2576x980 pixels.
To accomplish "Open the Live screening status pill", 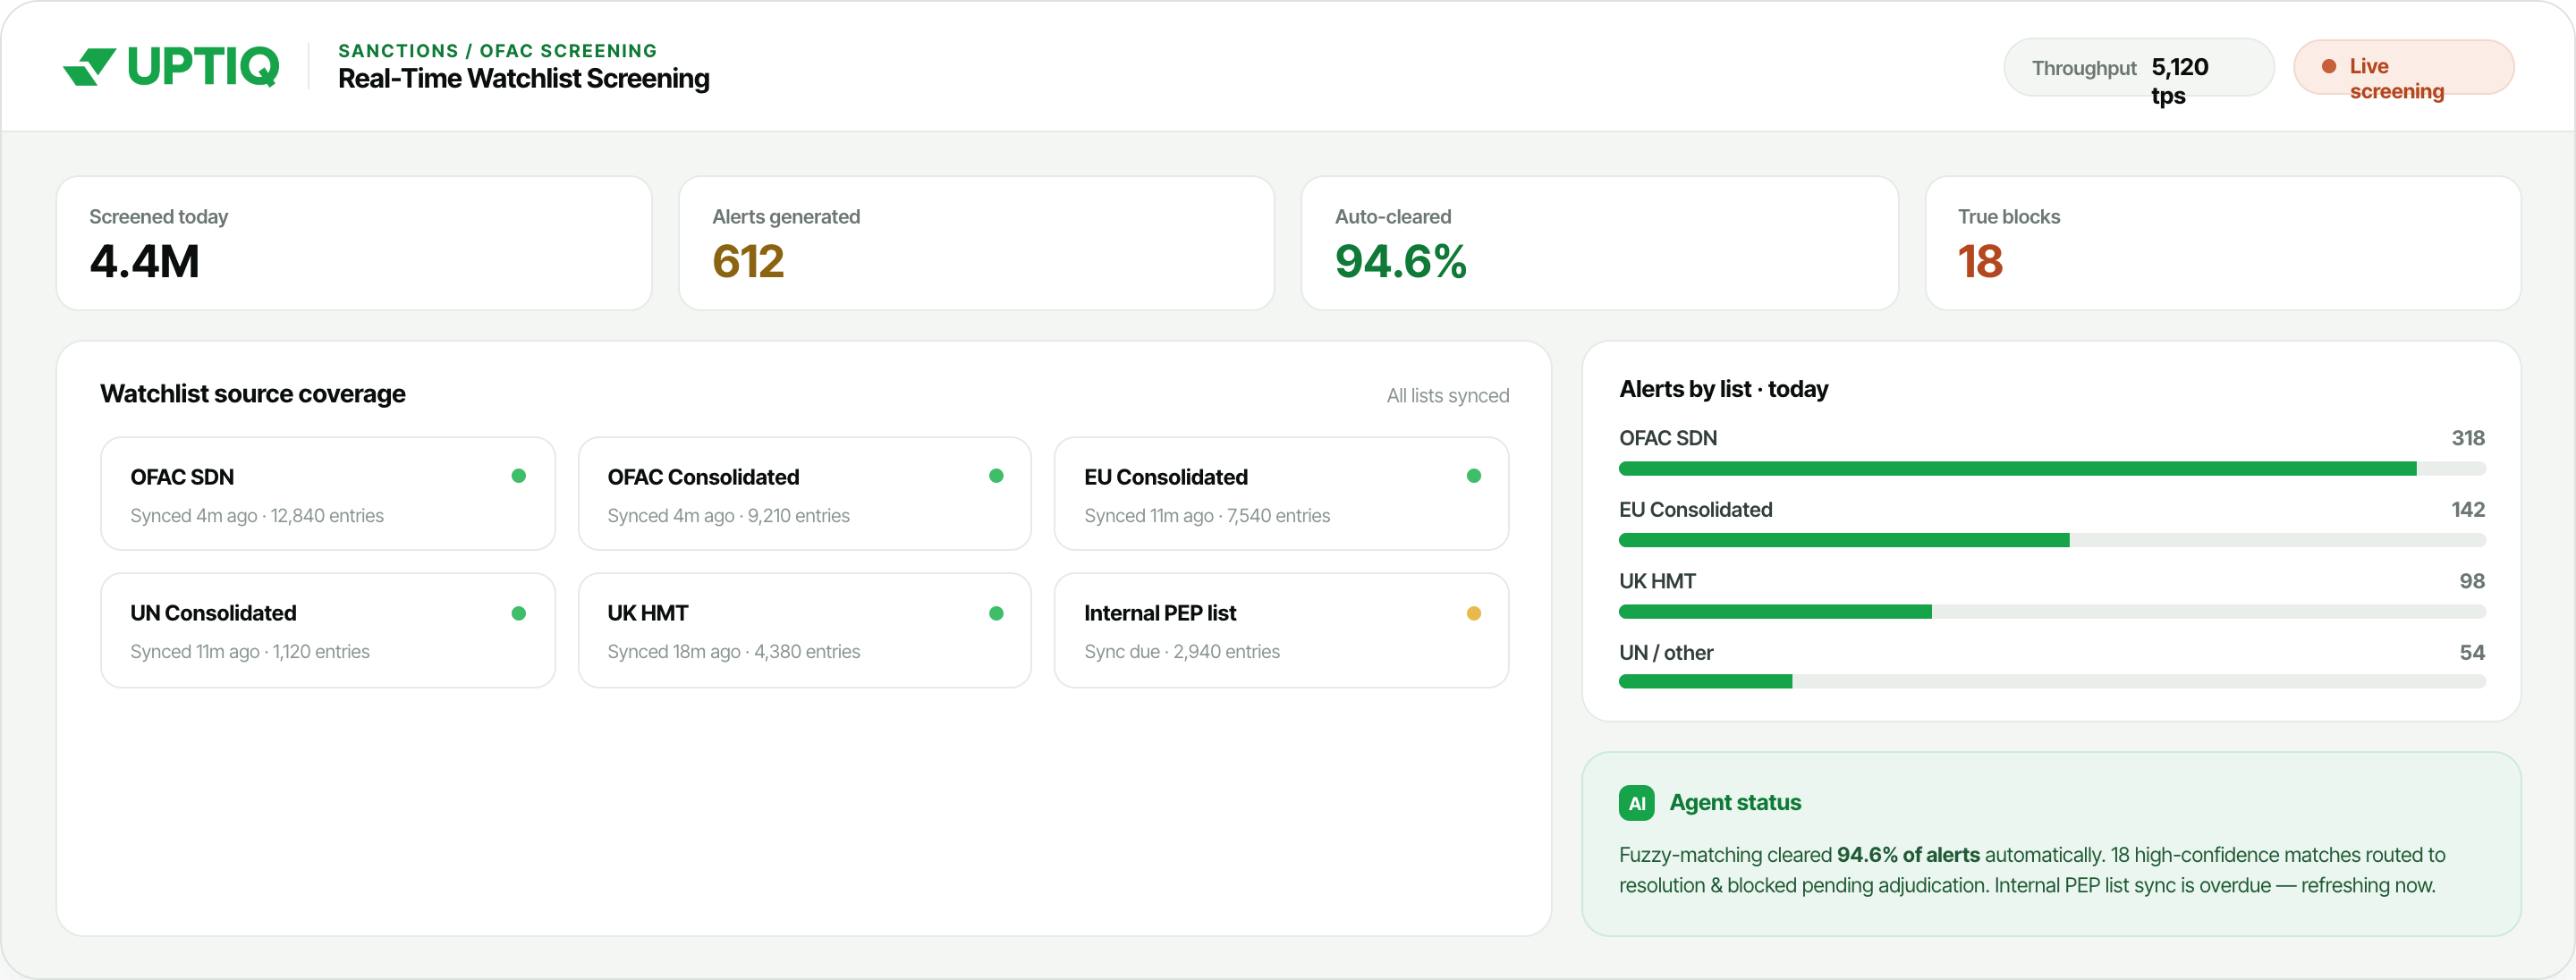I will [x=2403, y=67].
